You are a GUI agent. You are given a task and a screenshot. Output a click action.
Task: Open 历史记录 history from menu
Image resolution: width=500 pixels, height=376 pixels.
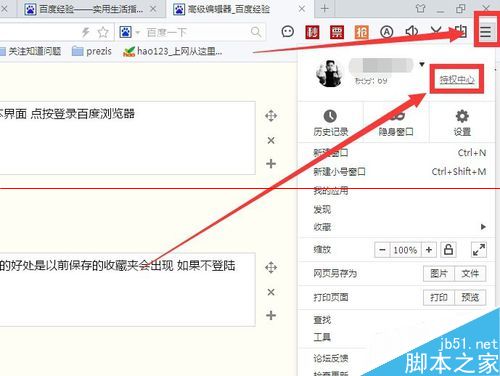pos(330,123)
